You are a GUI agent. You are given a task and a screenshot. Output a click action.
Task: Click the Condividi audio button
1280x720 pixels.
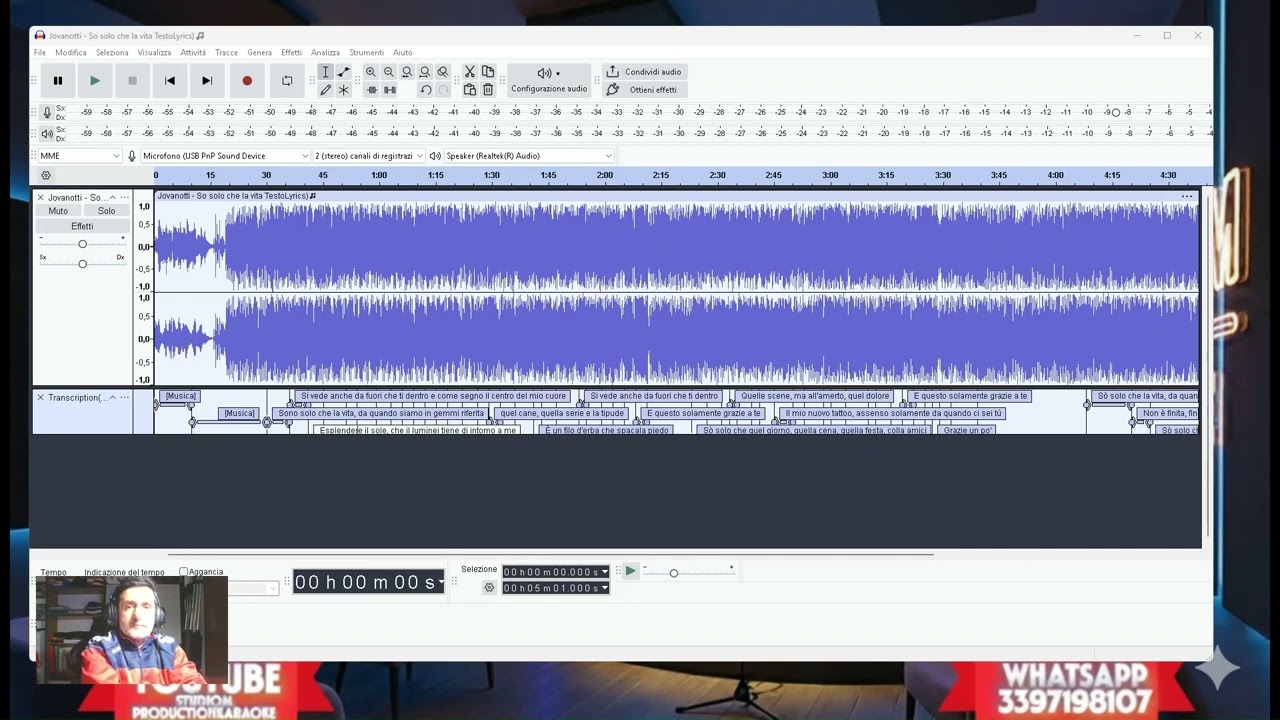[644, 72]
